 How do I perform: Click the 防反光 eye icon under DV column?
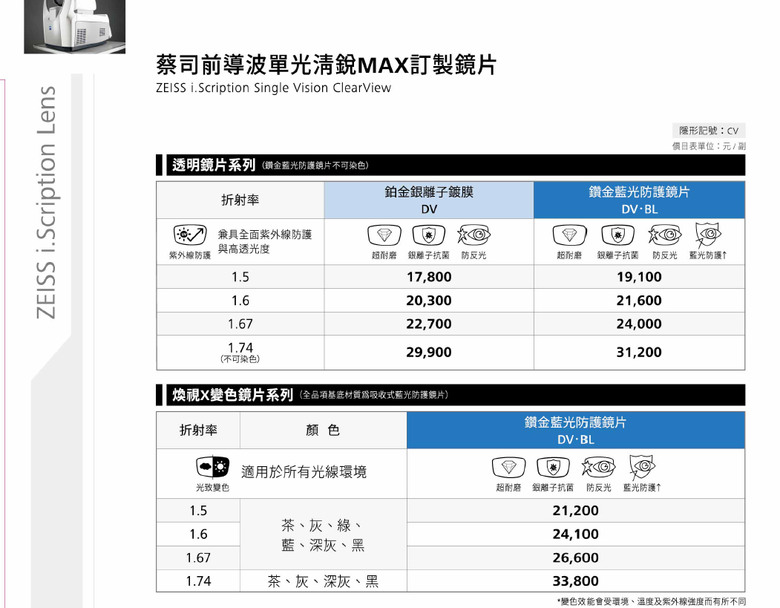(x=474, y=234)
